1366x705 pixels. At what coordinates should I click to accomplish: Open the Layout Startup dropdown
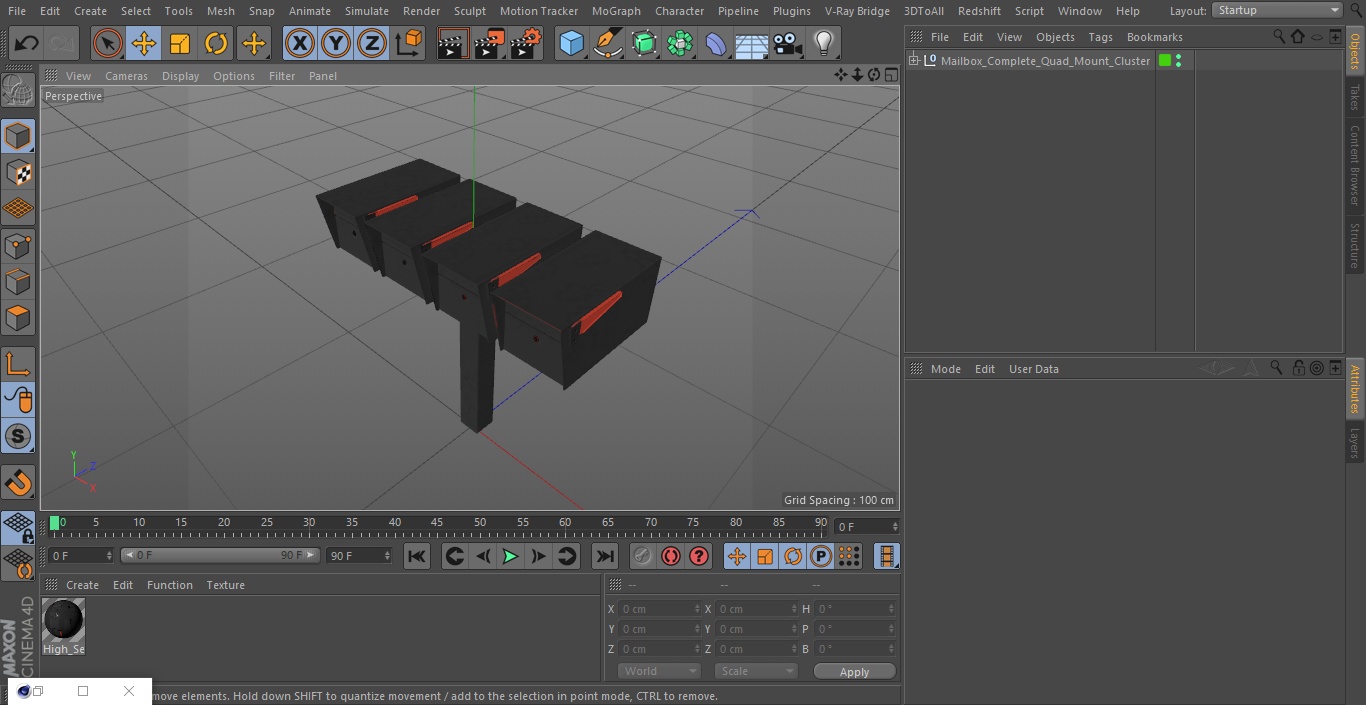click(x=1278, y=10)
